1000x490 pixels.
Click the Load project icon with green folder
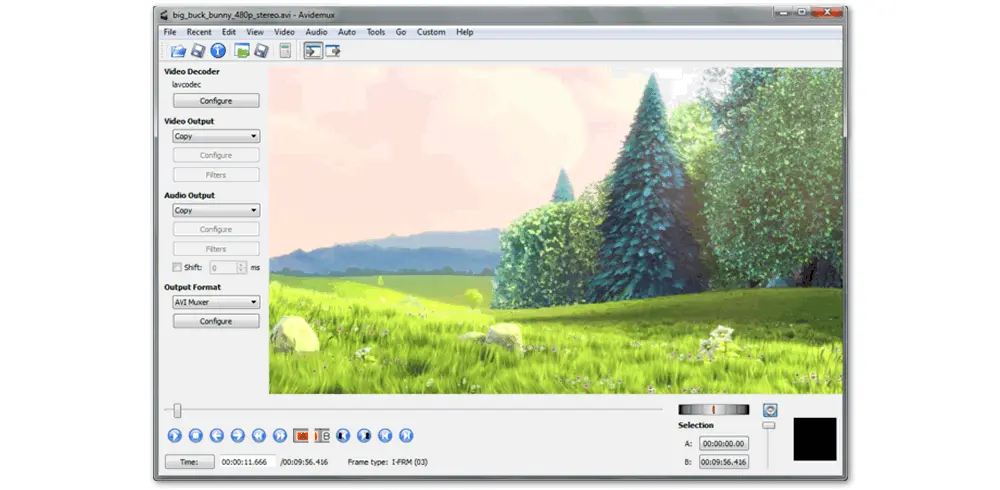tap(242, 51)
